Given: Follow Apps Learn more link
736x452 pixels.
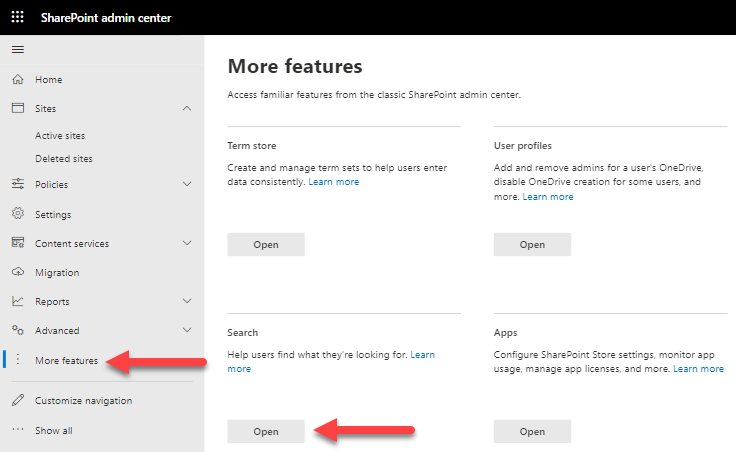Looking at the screenshot, I should [x=698, y=369].
